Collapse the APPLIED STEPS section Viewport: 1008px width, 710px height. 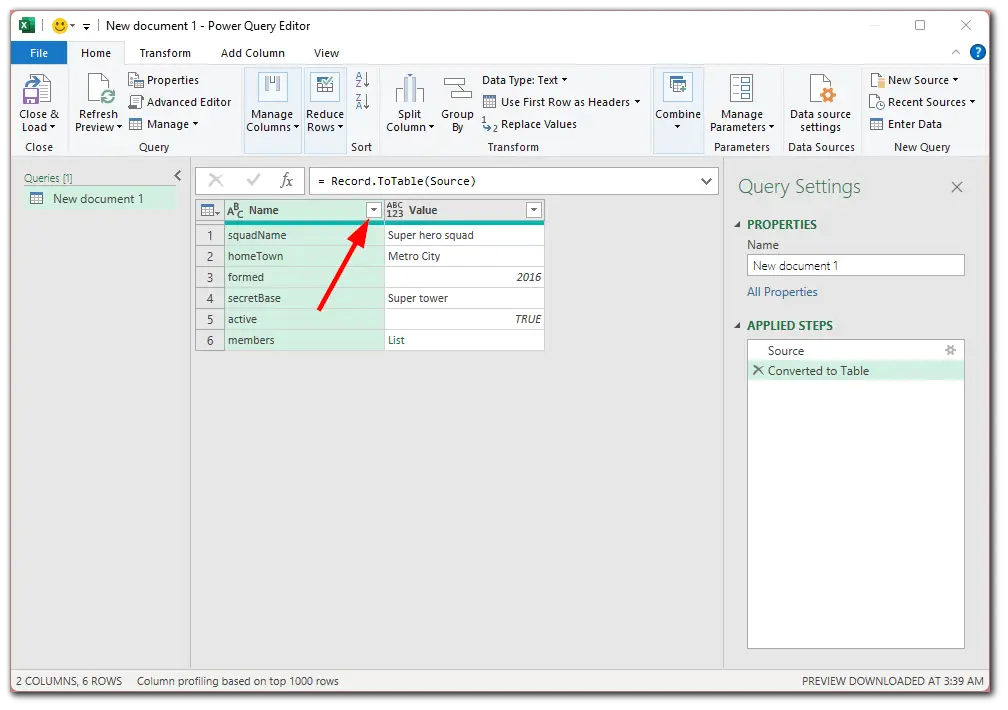coord(737,325)
